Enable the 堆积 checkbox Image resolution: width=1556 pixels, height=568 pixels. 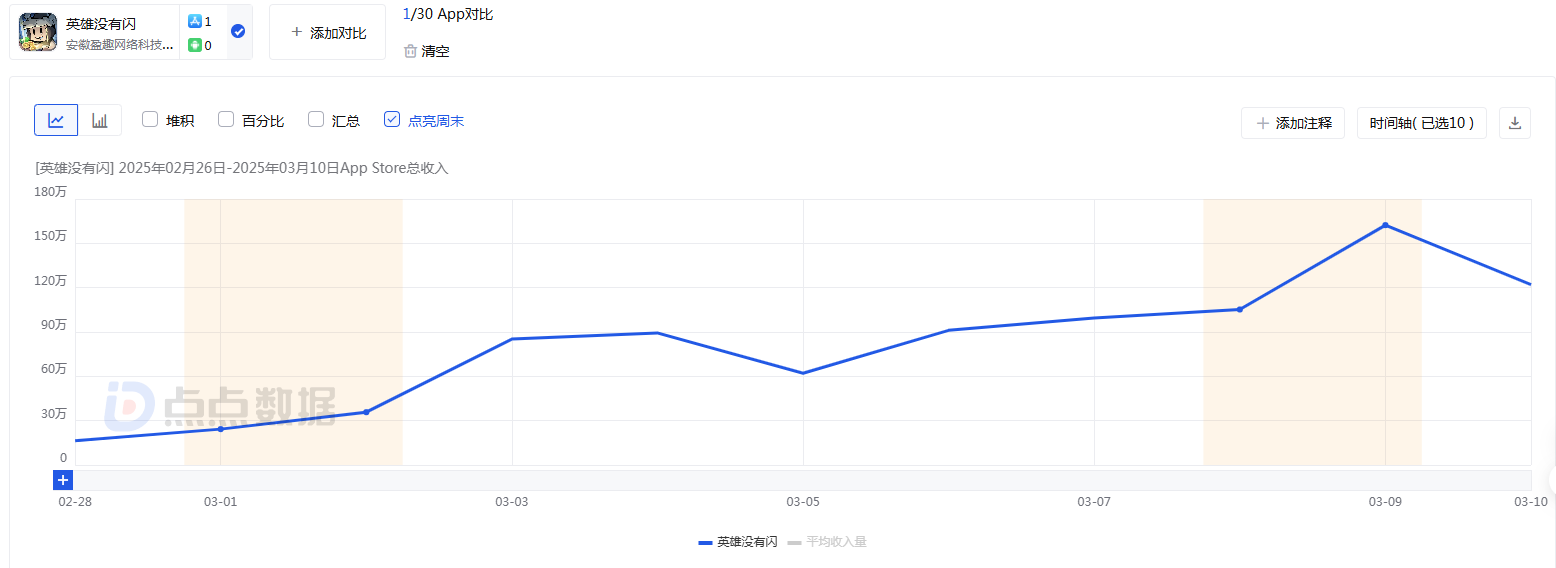tap(150, 120)
